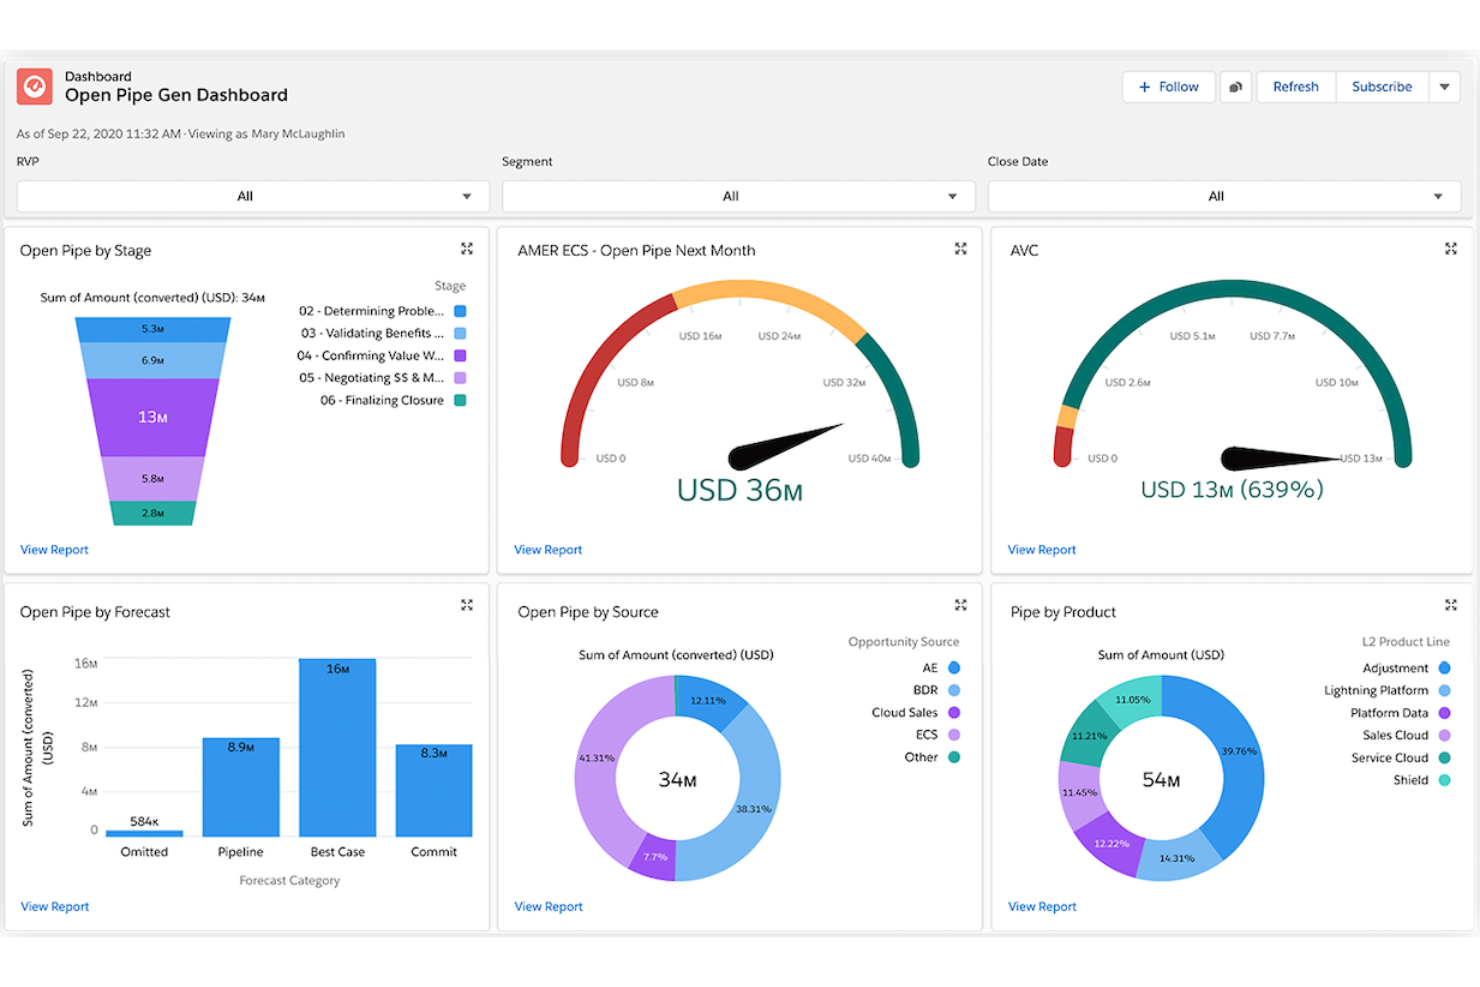This screenshot has width=1480, height=987.
Task: Expand the Open Pipe by Forecast chart
Action: [x=466, y=604]
